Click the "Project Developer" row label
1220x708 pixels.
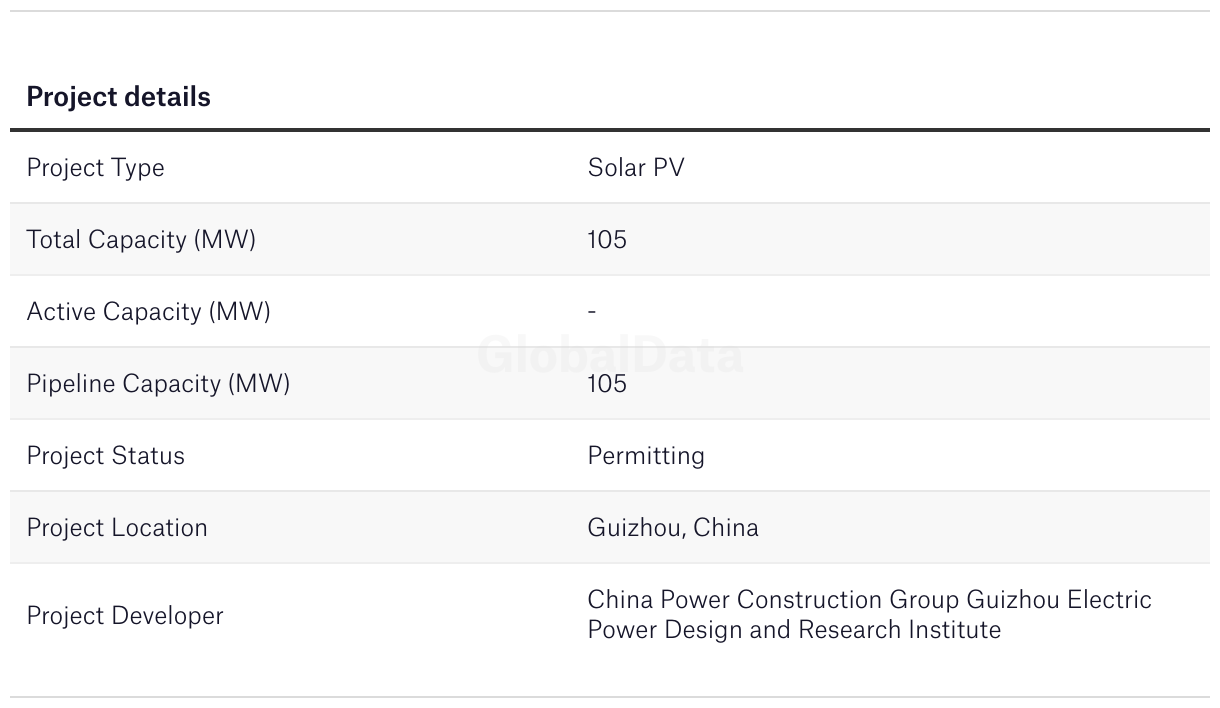pyautogui.click(x=125, y=616)
